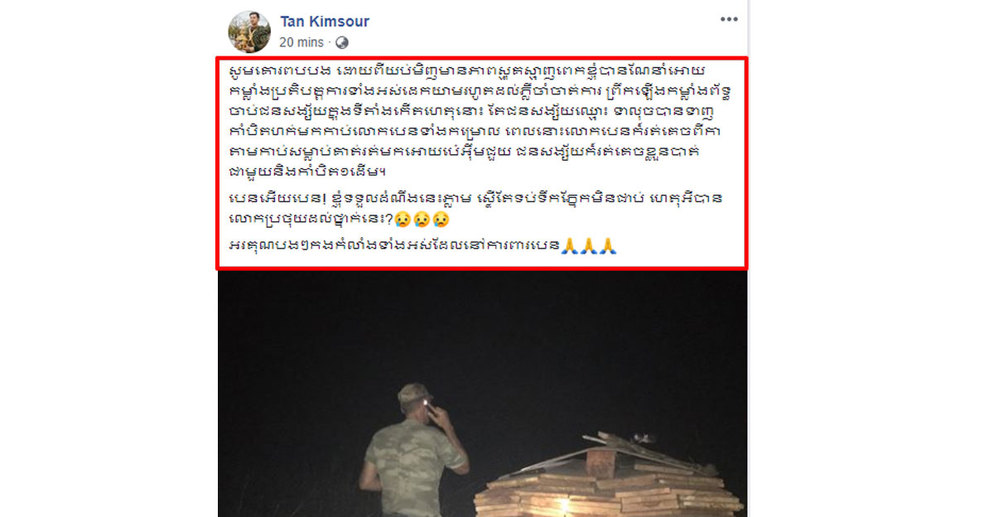This screenshot has width=994, height=517.
Task: Click the final thank-you line of post
Action: click(422, 245)
